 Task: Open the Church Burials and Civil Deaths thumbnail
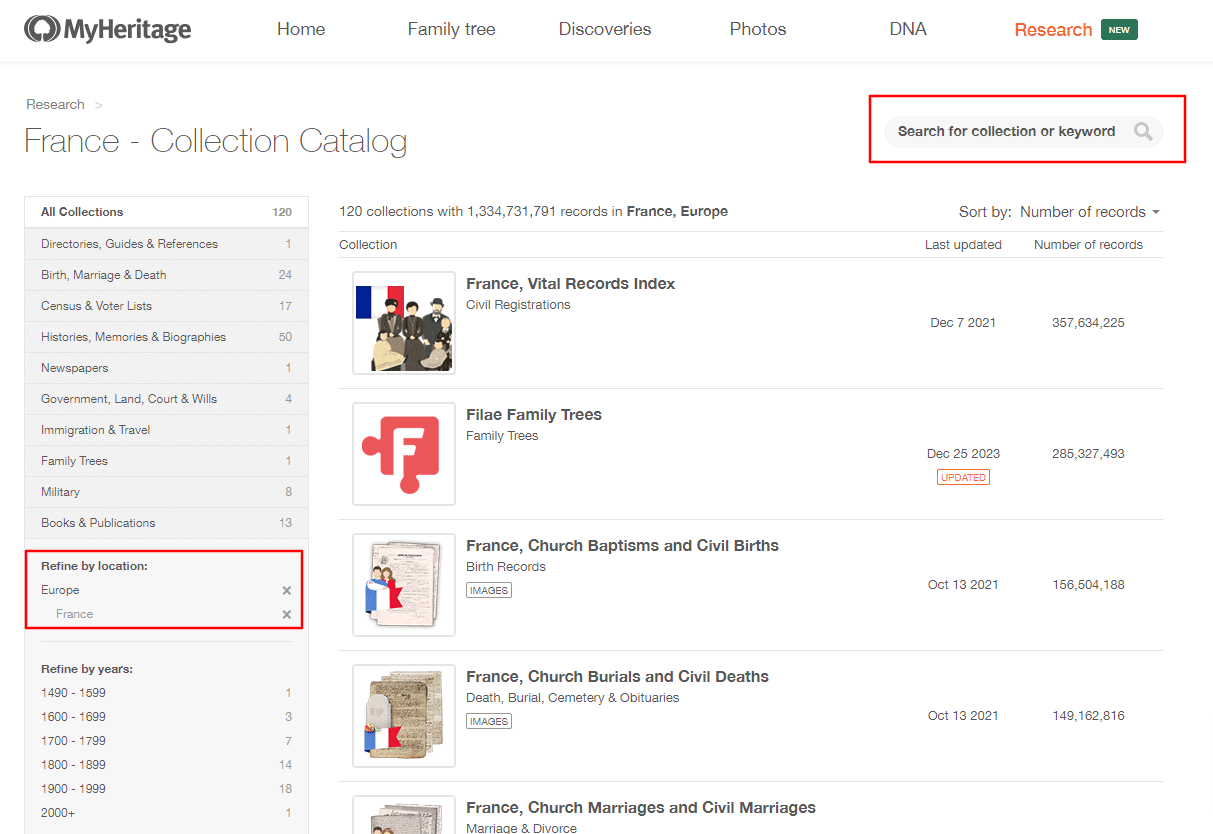(404, 716)
